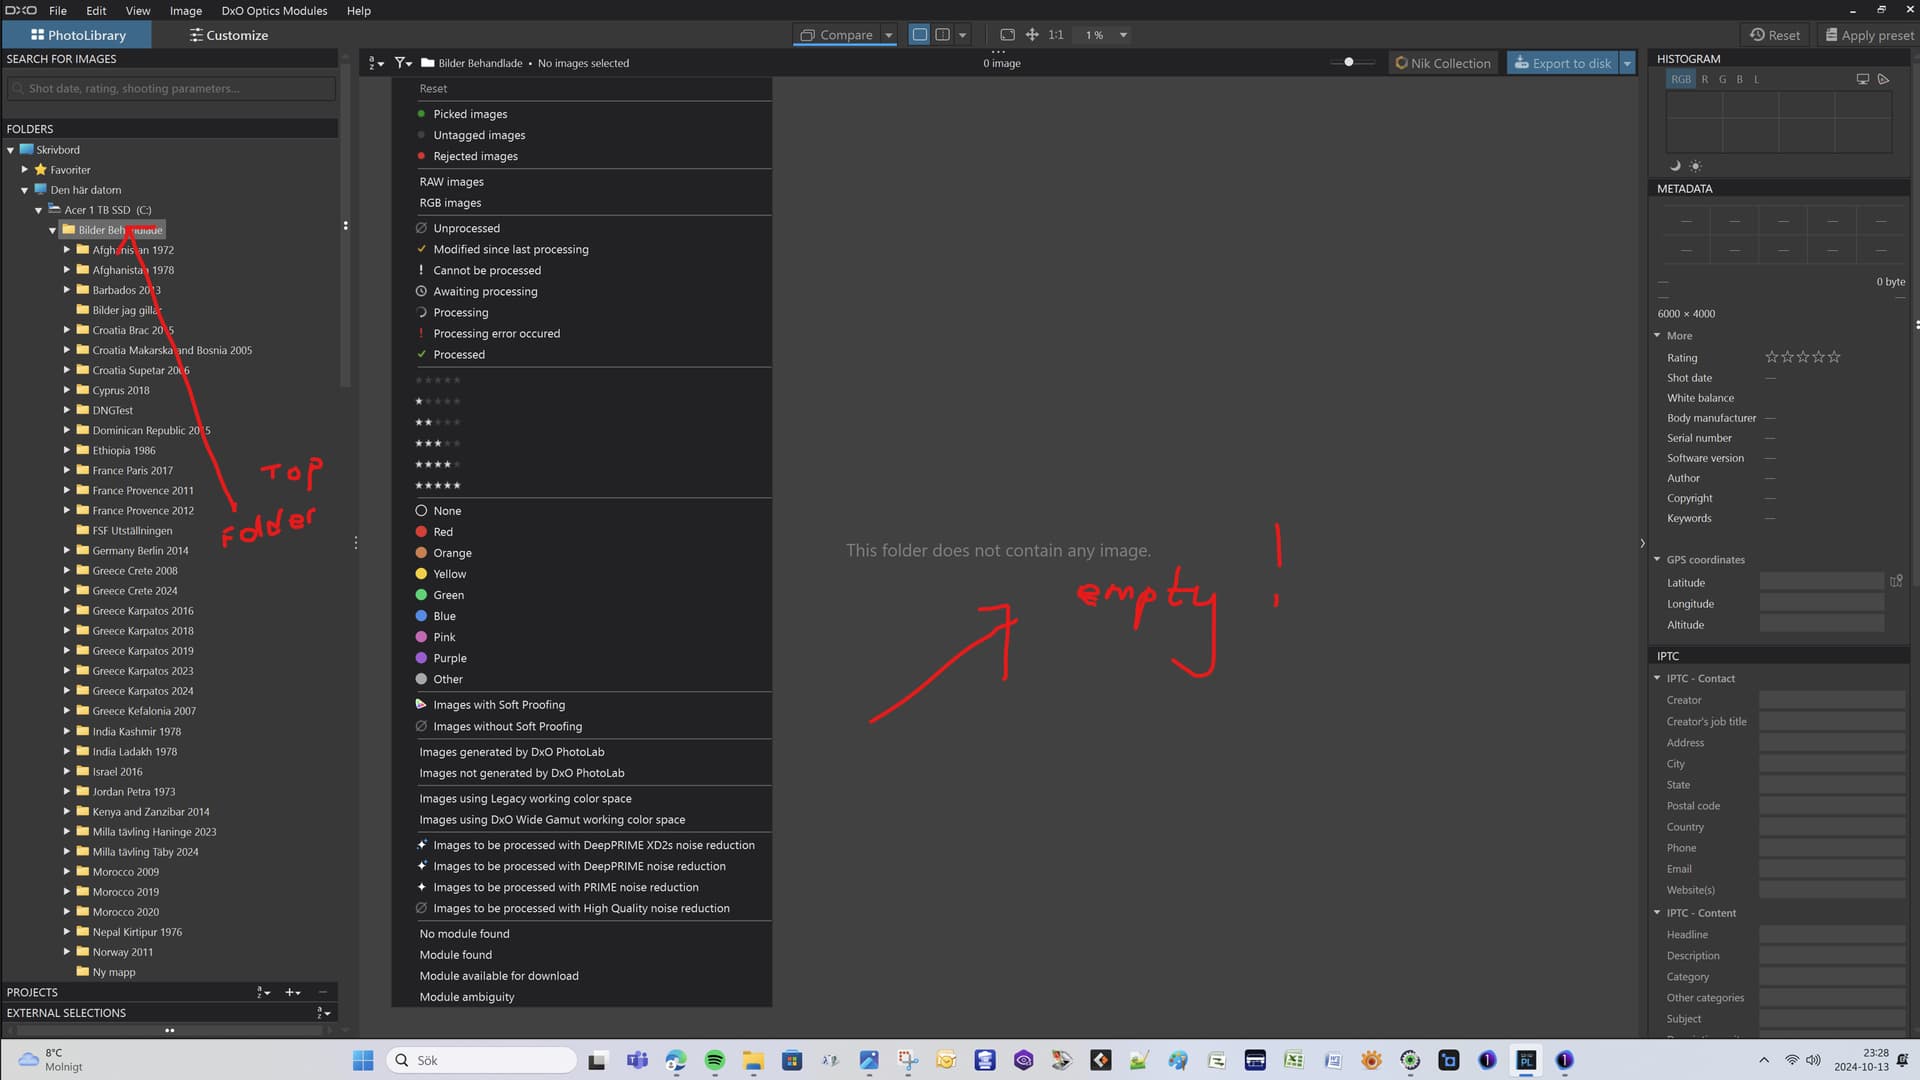Click the GPS copy coordinates icon
Screen dimensions: 1920x1080
(x=1896, y=581)
